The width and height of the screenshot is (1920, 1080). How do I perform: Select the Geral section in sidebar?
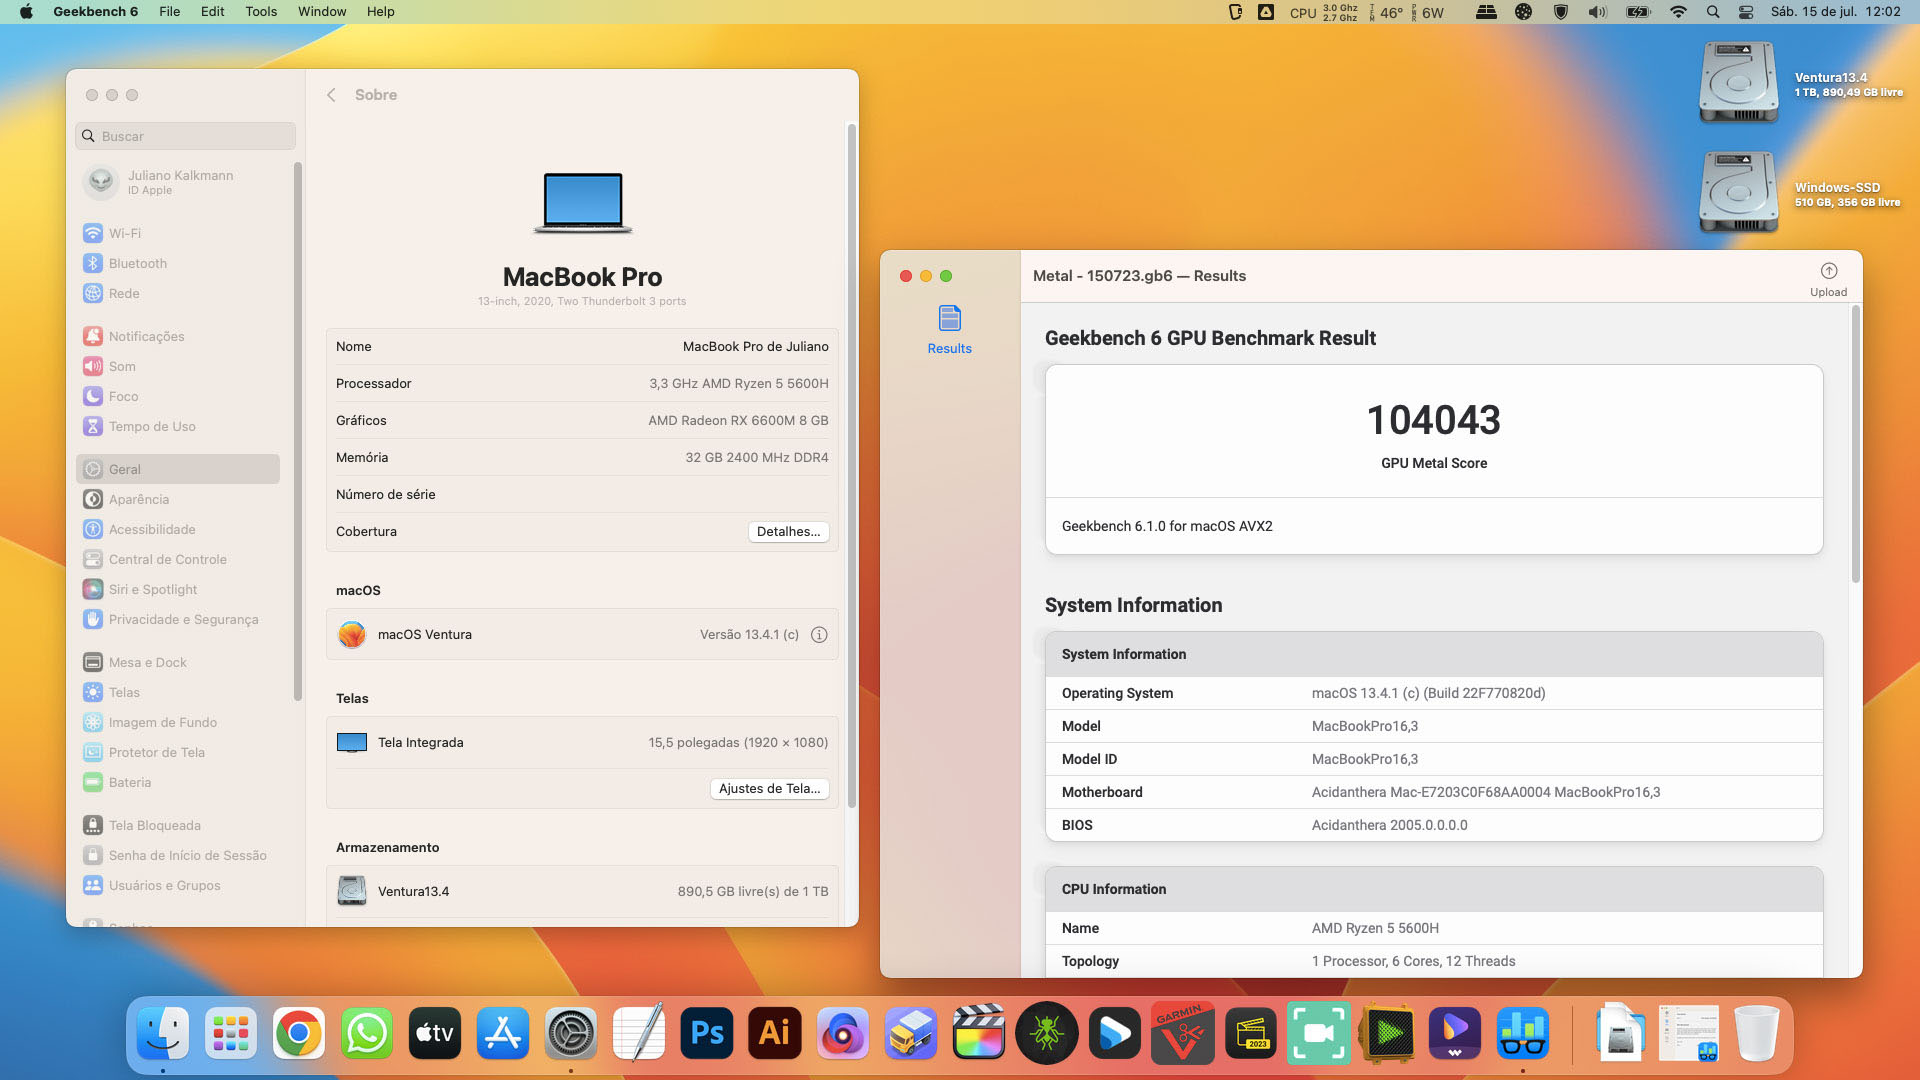[127, 468]
